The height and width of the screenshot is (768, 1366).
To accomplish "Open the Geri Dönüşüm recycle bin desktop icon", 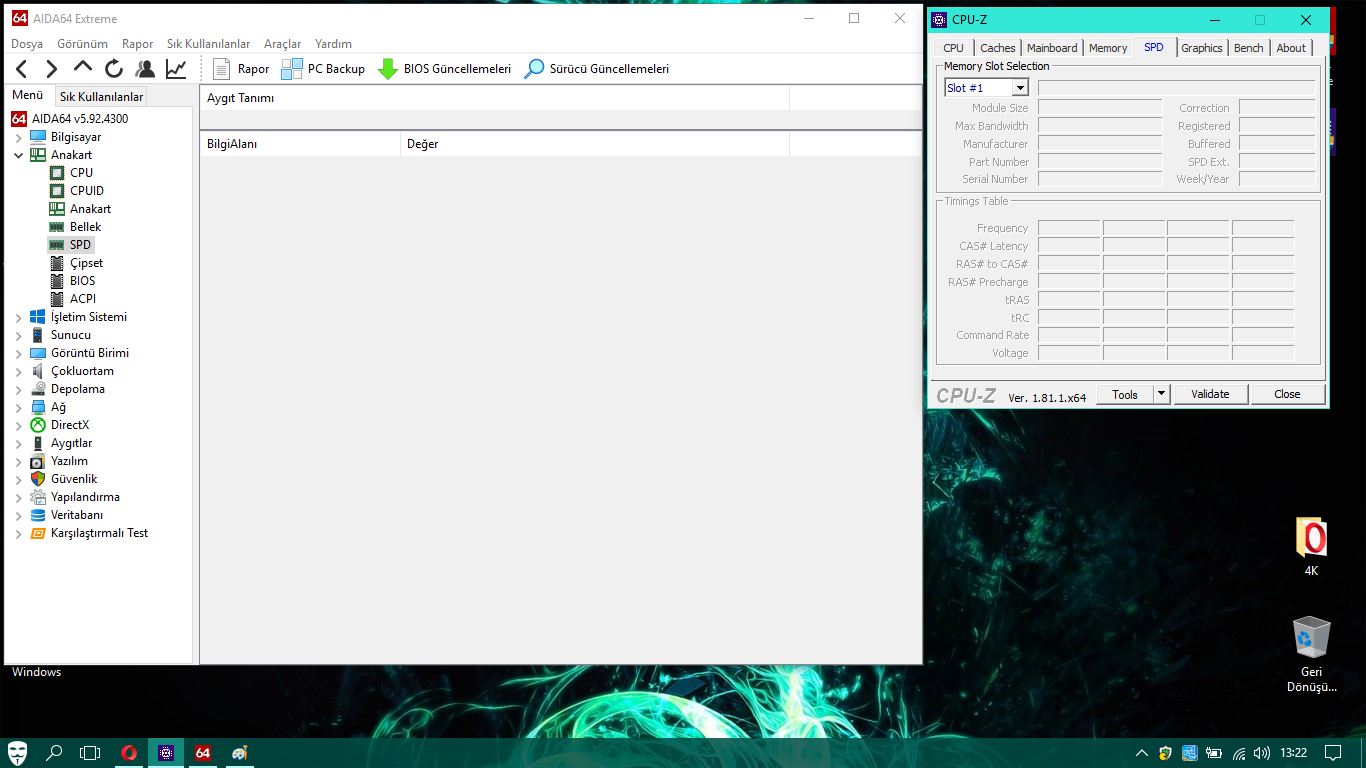I will coord(1311,655).
